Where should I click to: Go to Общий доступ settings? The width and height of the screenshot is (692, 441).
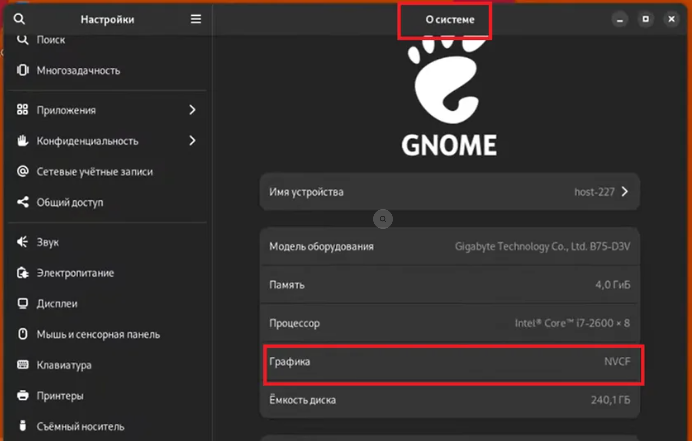point(107,202)
